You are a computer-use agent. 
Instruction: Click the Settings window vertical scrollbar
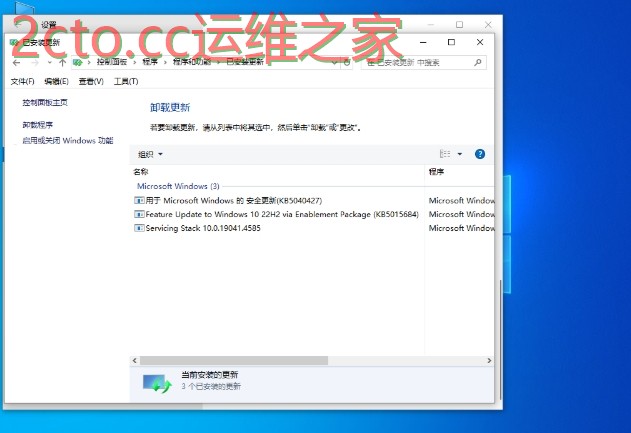pos(500,340)
